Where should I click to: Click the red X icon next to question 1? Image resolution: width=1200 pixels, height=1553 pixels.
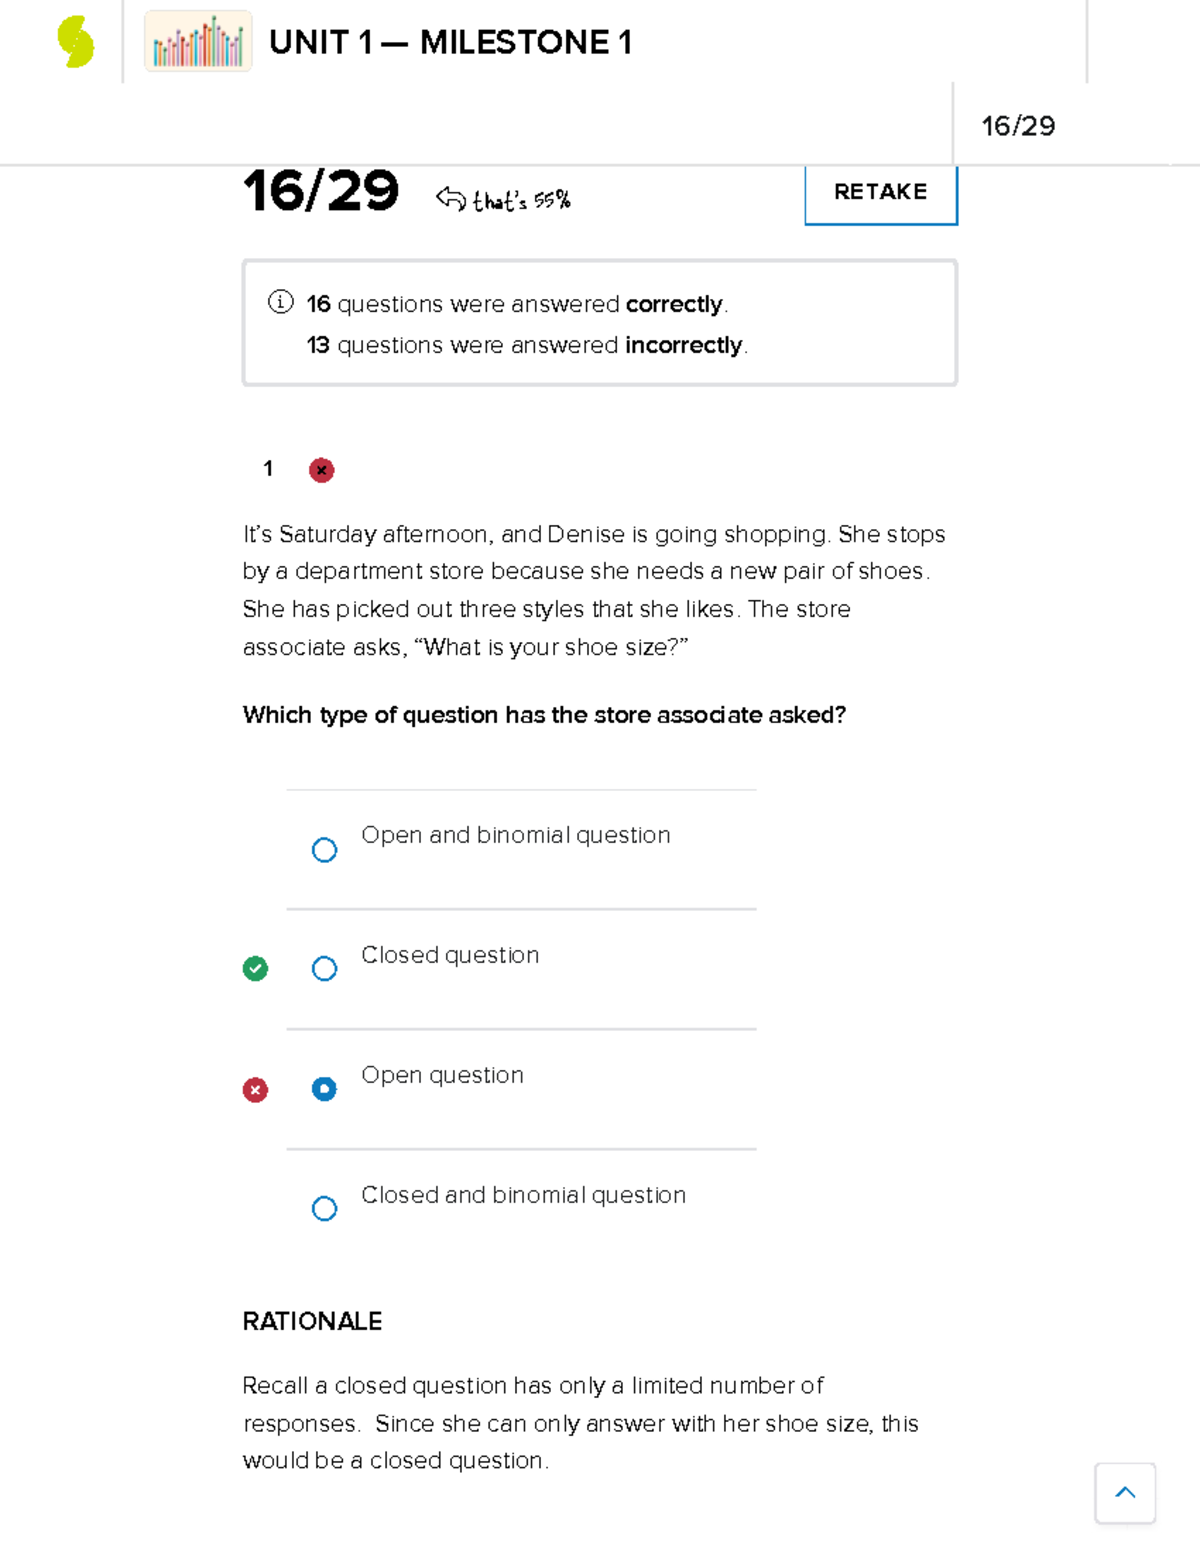(x=321, y=469)
